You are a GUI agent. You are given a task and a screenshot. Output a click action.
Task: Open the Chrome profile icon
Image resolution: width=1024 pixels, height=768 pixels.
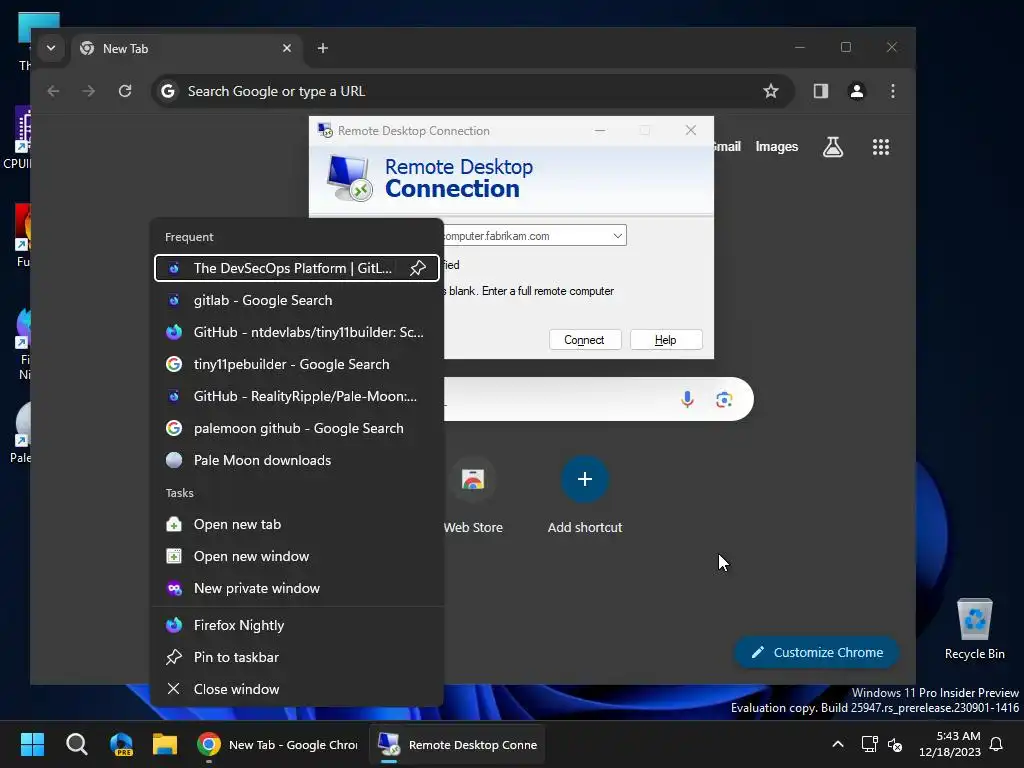[857, 91]
